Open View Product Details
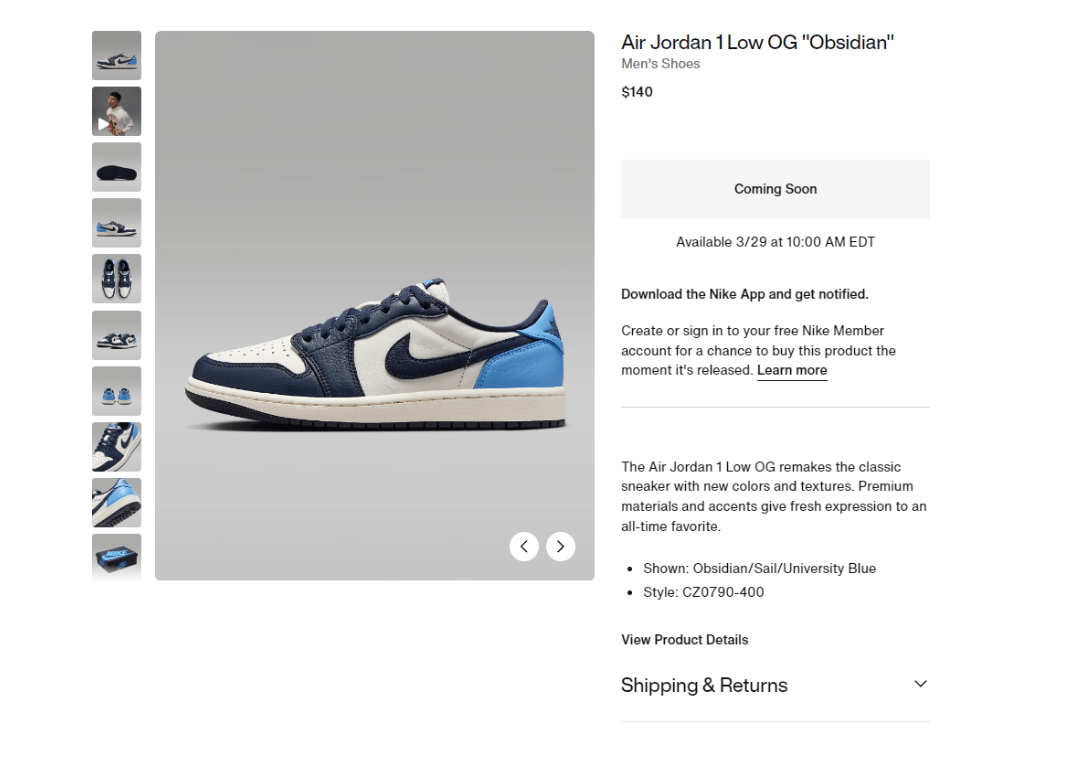The width and height of the screenshot is (1070, 760). click(x=684, y=640)
